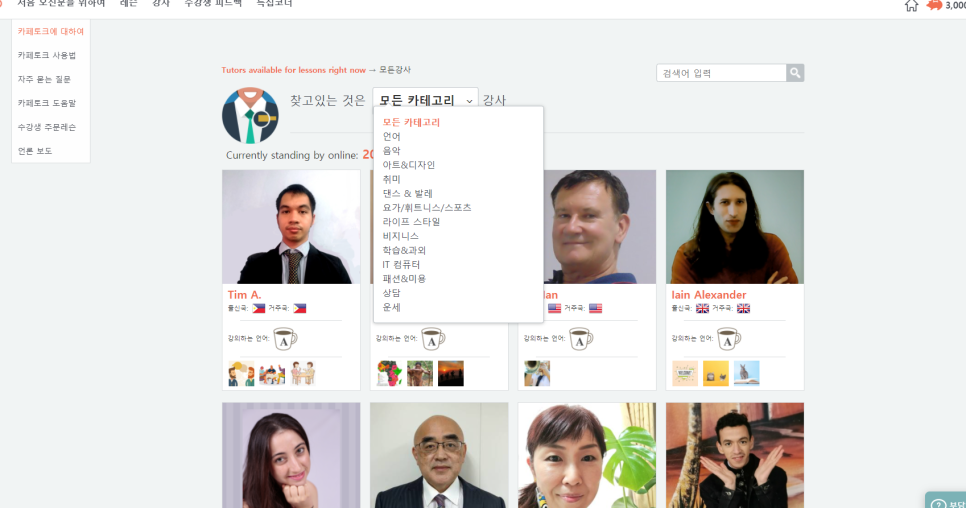
Task: Click Tim A.'s origin country Philippine flag
Action: pos(259,308)
